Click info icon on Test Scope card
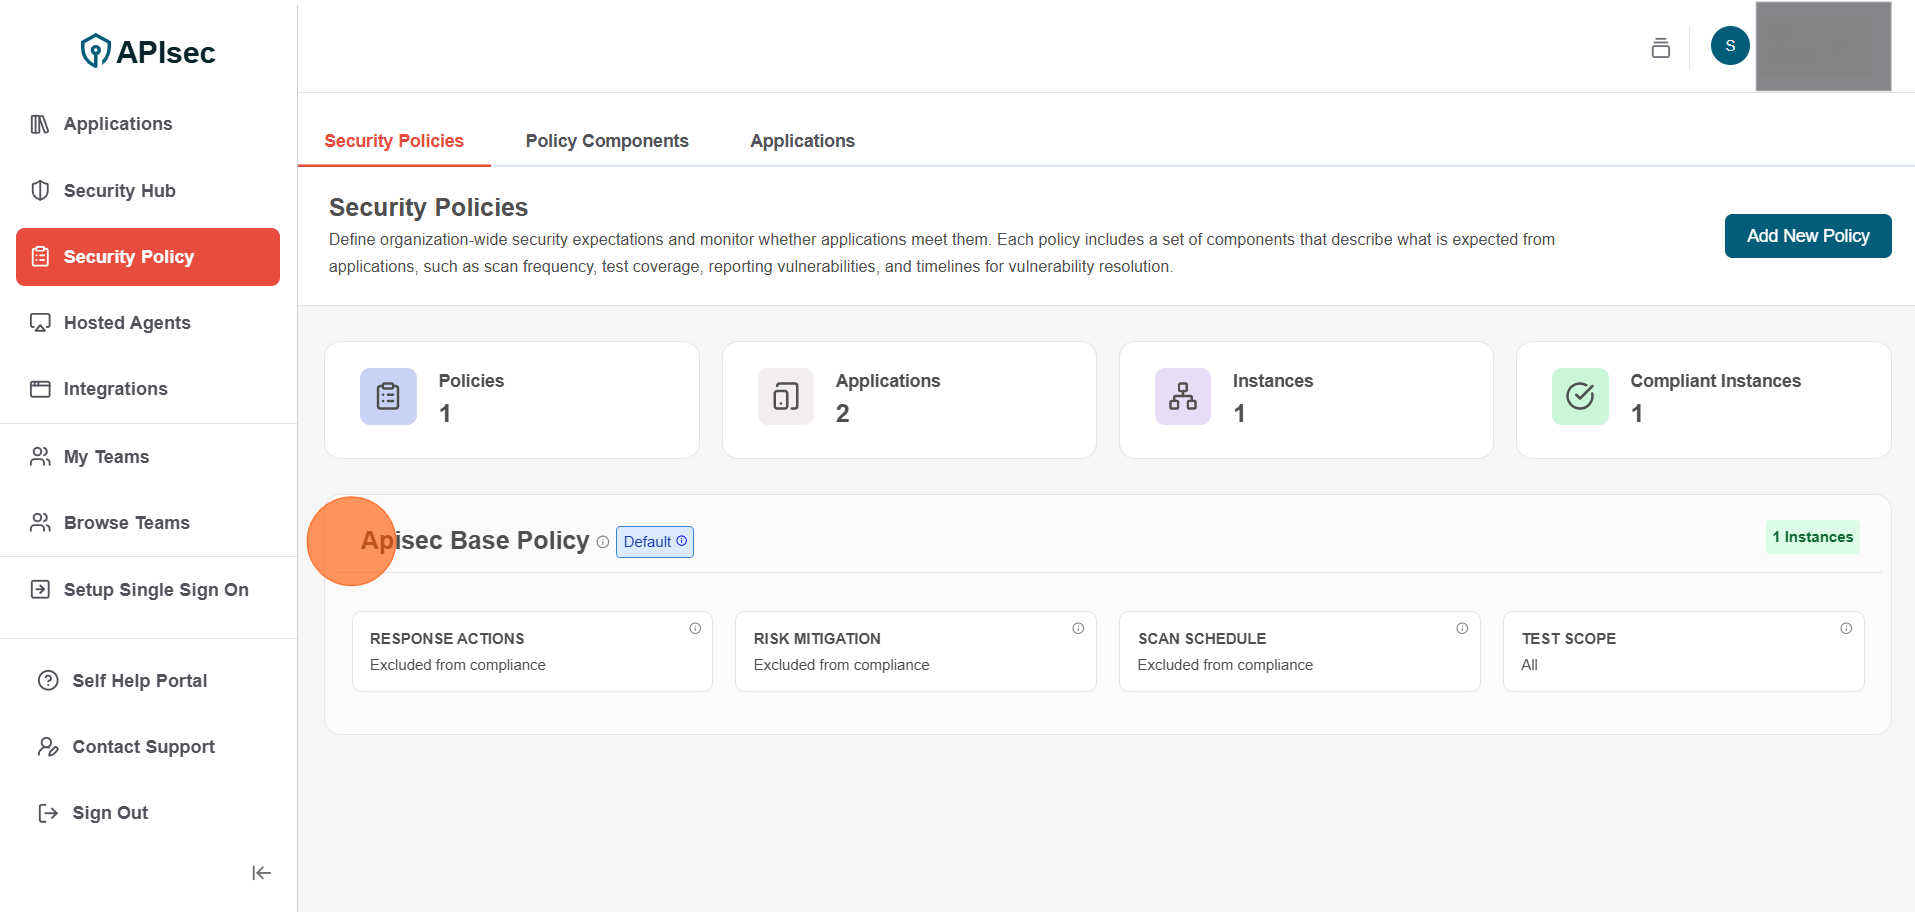 coord(1846,628)
